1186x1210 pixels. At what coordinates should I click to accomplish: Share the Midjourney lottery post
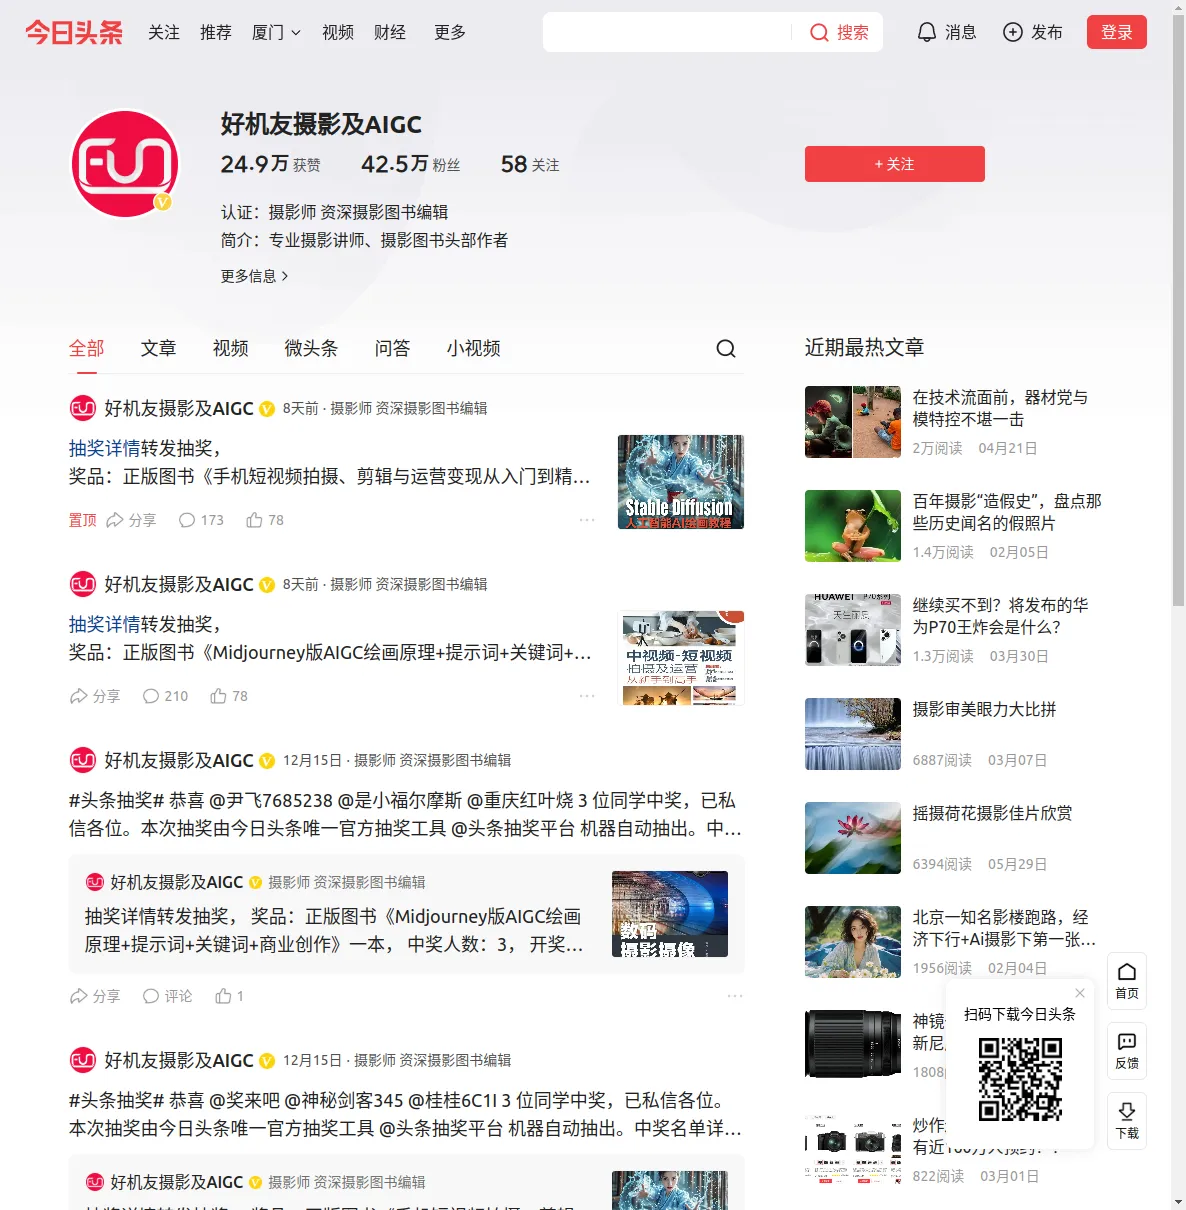pos(95,696)
